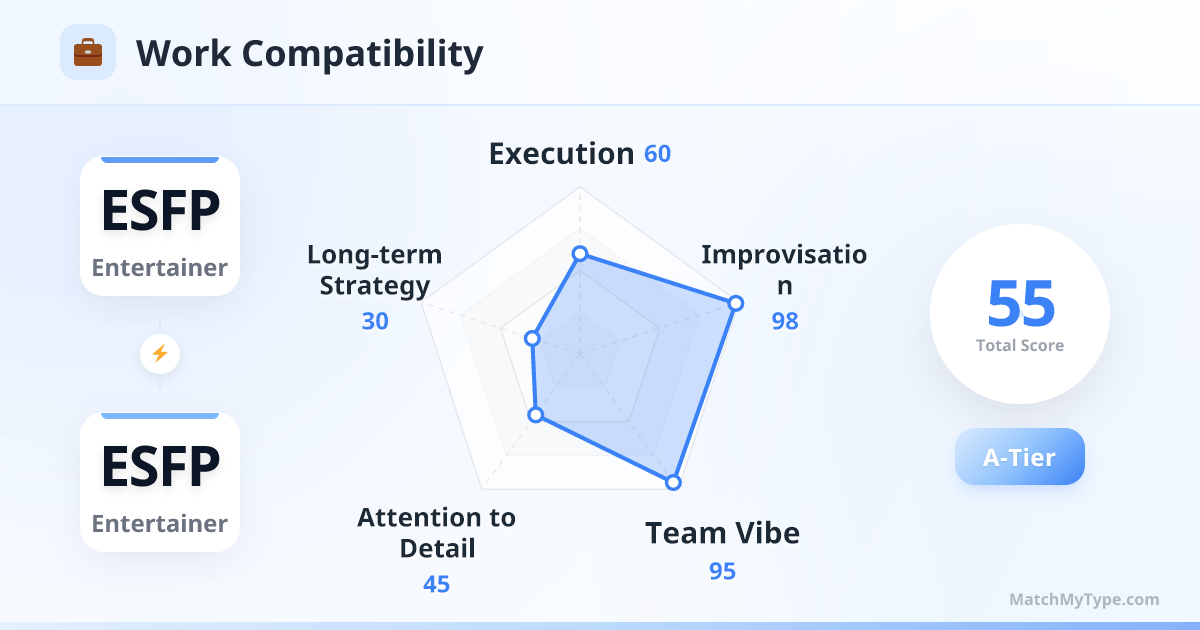1200x630 pixels.
Task: Click the Improvisation score value 98
Action: pyautogui.click(x=785, y=321)
